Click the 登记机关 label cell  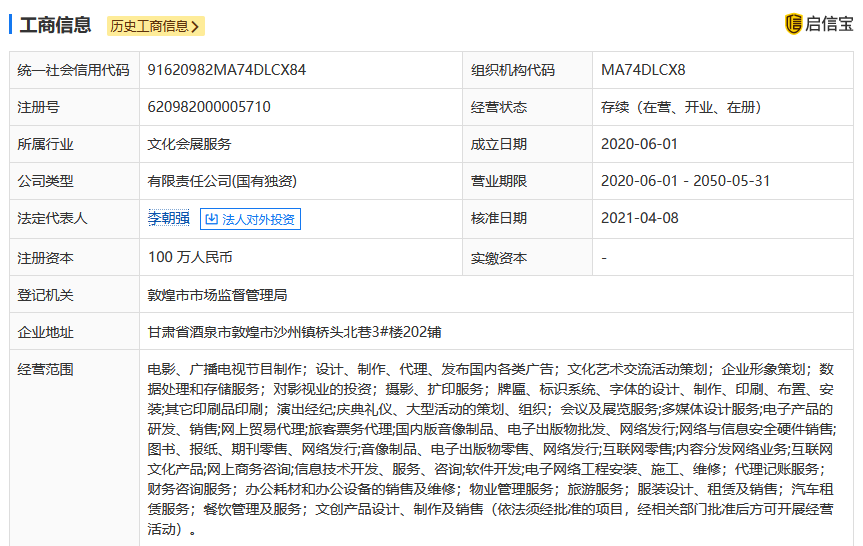pos(74,295)
